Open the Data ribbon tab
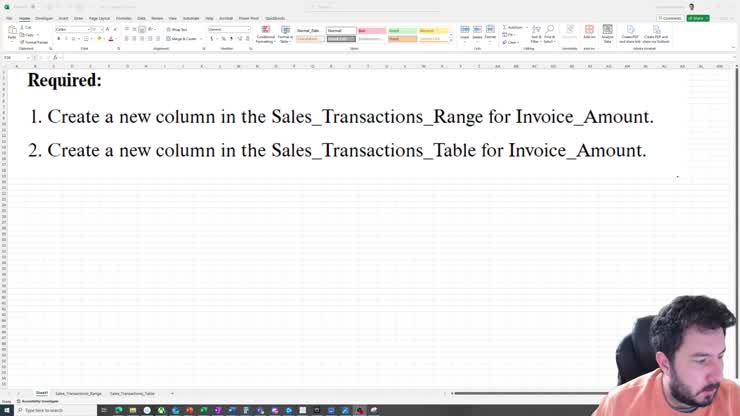The image size is (740, 416). coord(141,18)
